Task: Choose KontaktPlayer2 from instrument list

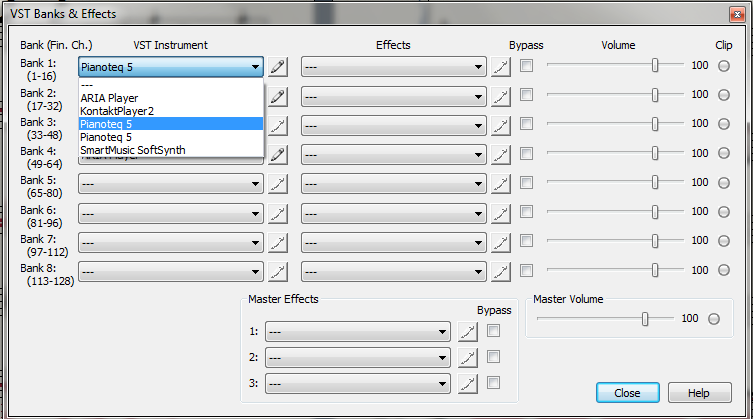Action: (171, 111)
